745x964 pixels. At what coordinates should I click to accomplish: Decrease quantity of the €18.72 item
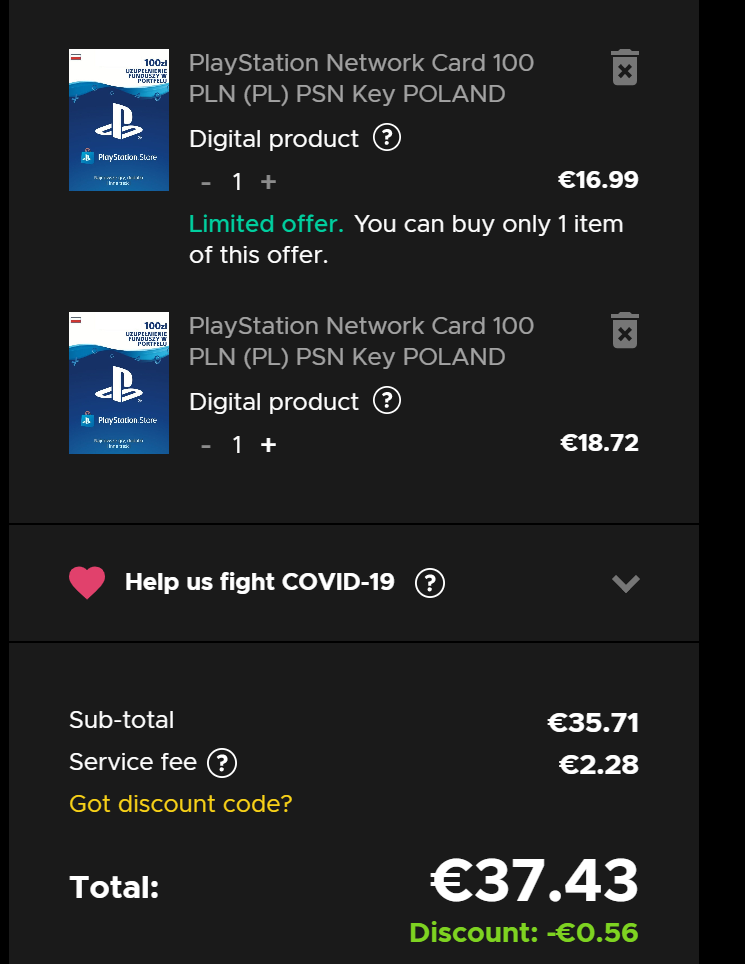point(206,446)
